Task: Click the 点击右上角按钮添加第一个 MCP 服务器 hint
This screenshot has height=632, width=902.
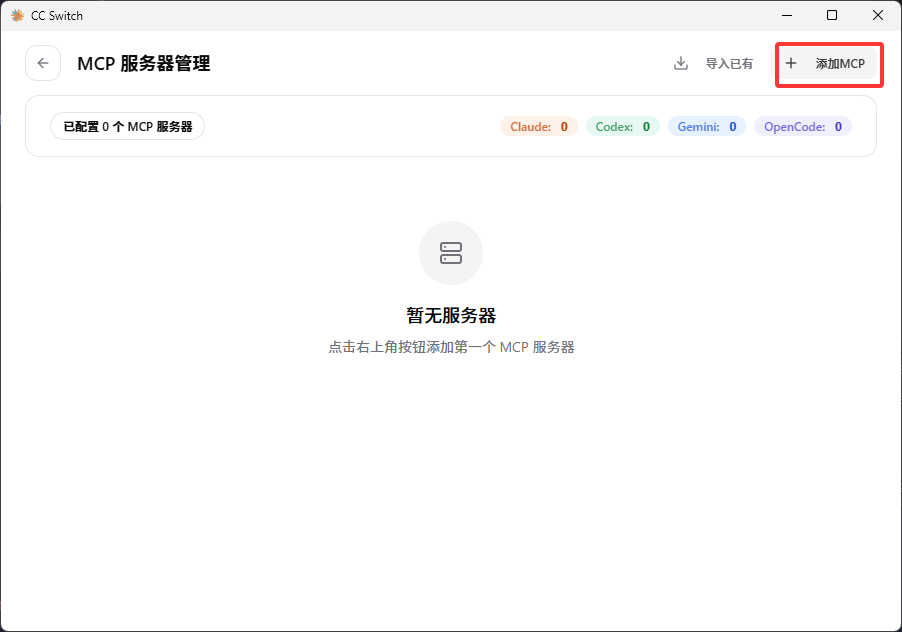Action: click(x=451, y=347)
